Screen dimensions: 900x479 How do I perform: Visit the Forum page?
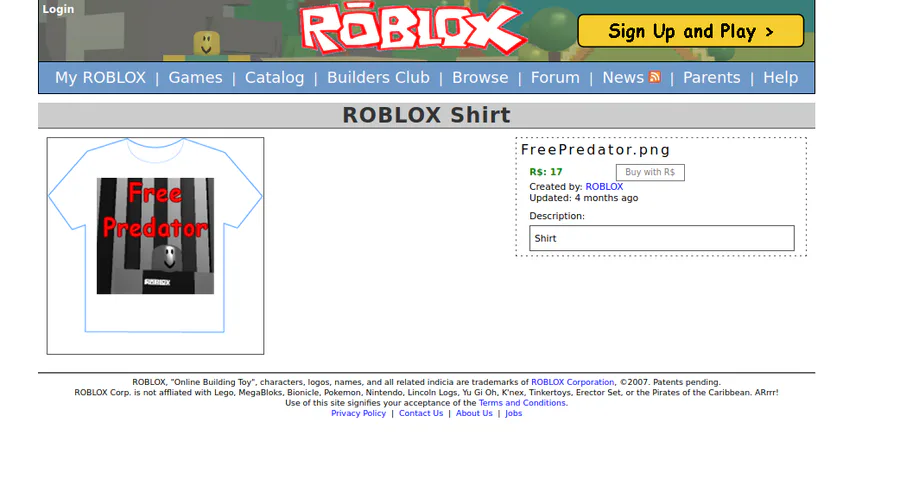[x=555, y=77]
